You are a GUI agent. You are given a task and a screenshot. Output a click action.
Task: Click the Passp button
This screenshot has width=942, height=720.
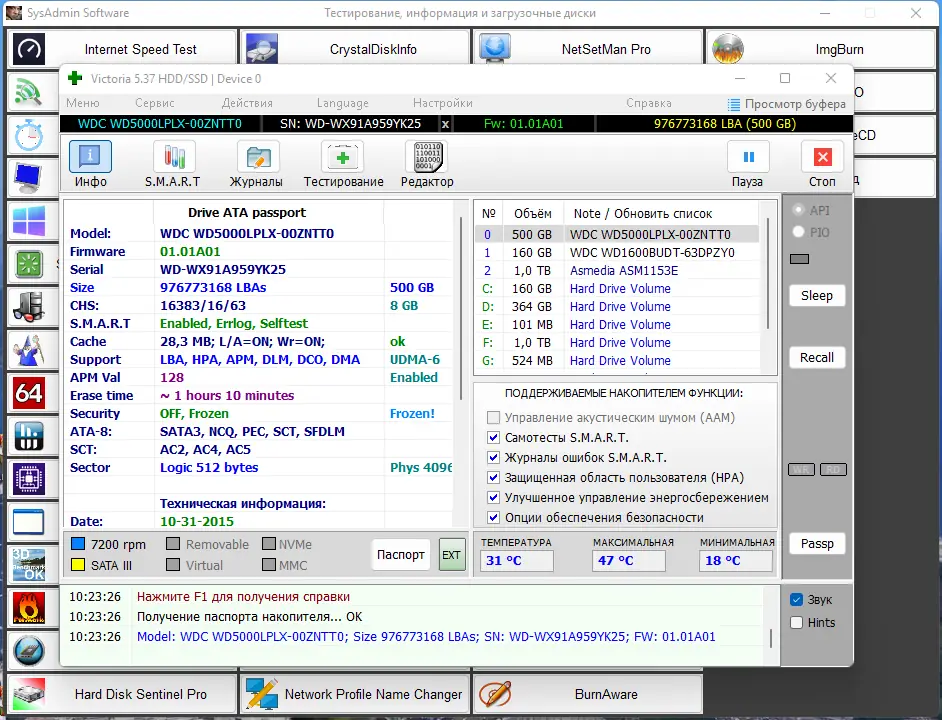pos(817,544)
